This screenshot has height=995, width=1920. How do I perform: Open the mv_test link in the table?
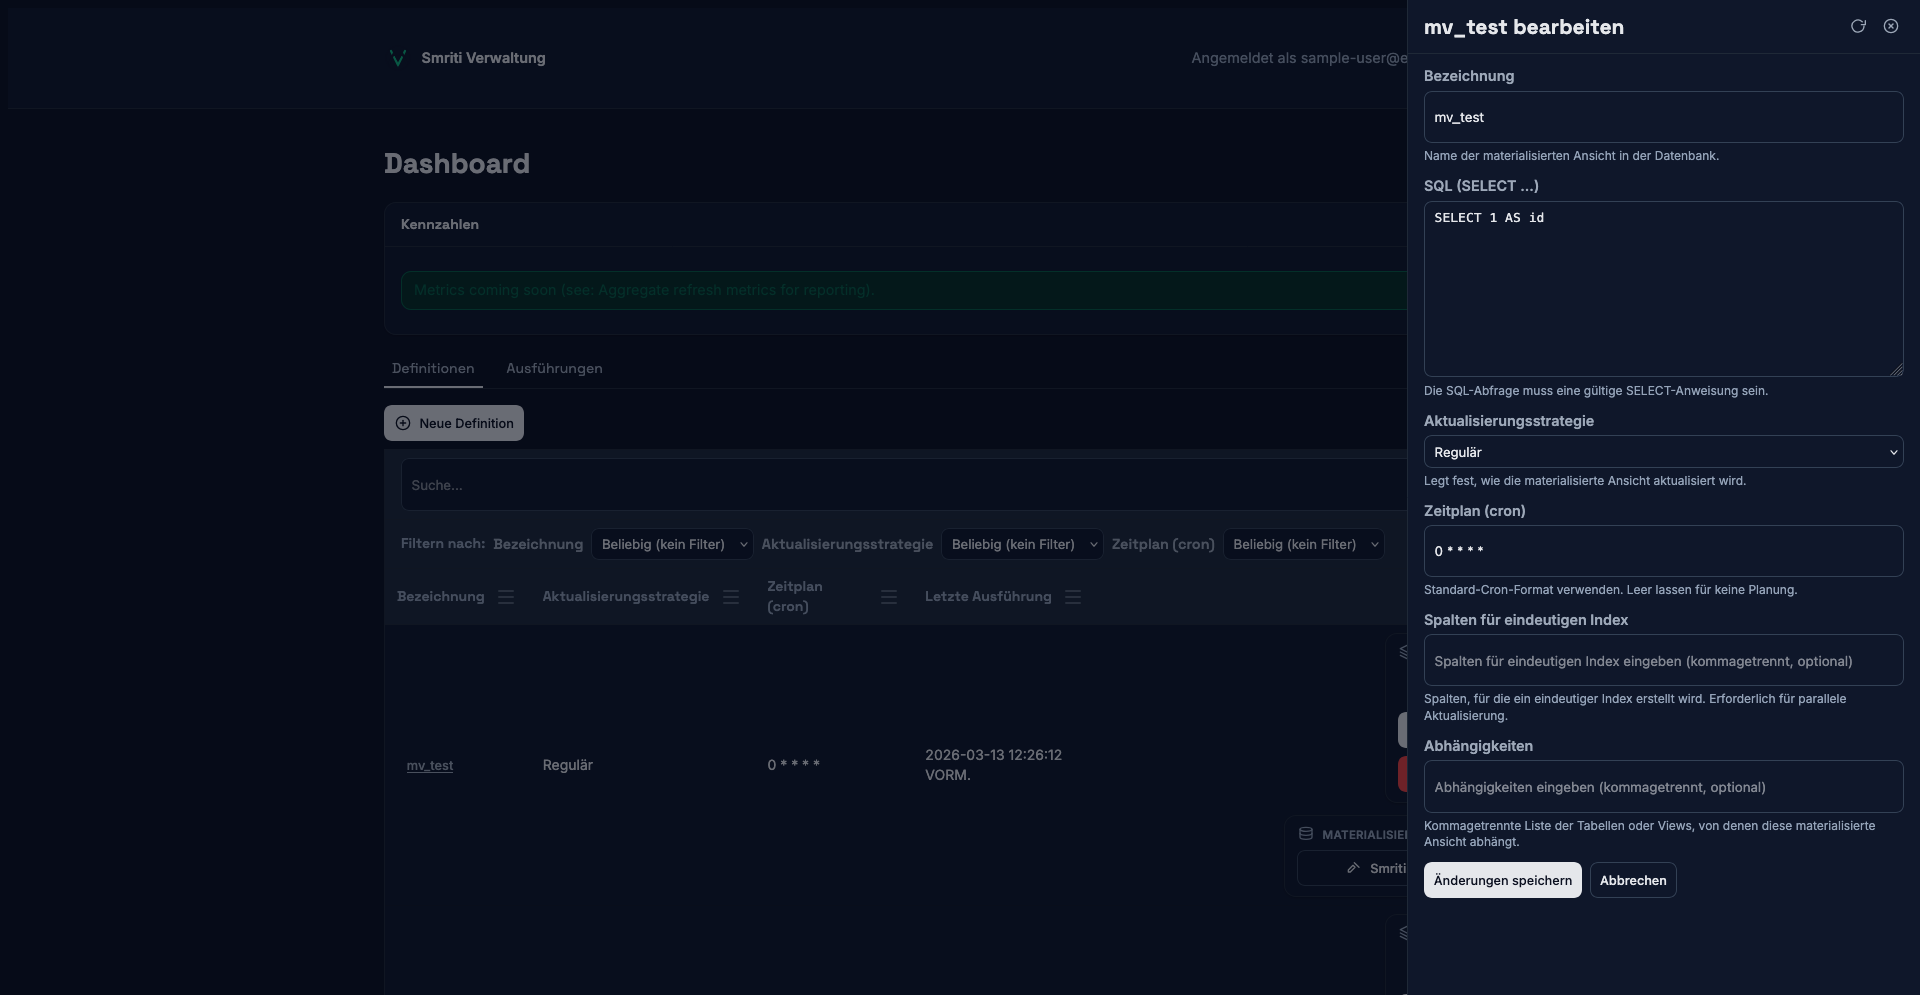[x=430, y=766]
